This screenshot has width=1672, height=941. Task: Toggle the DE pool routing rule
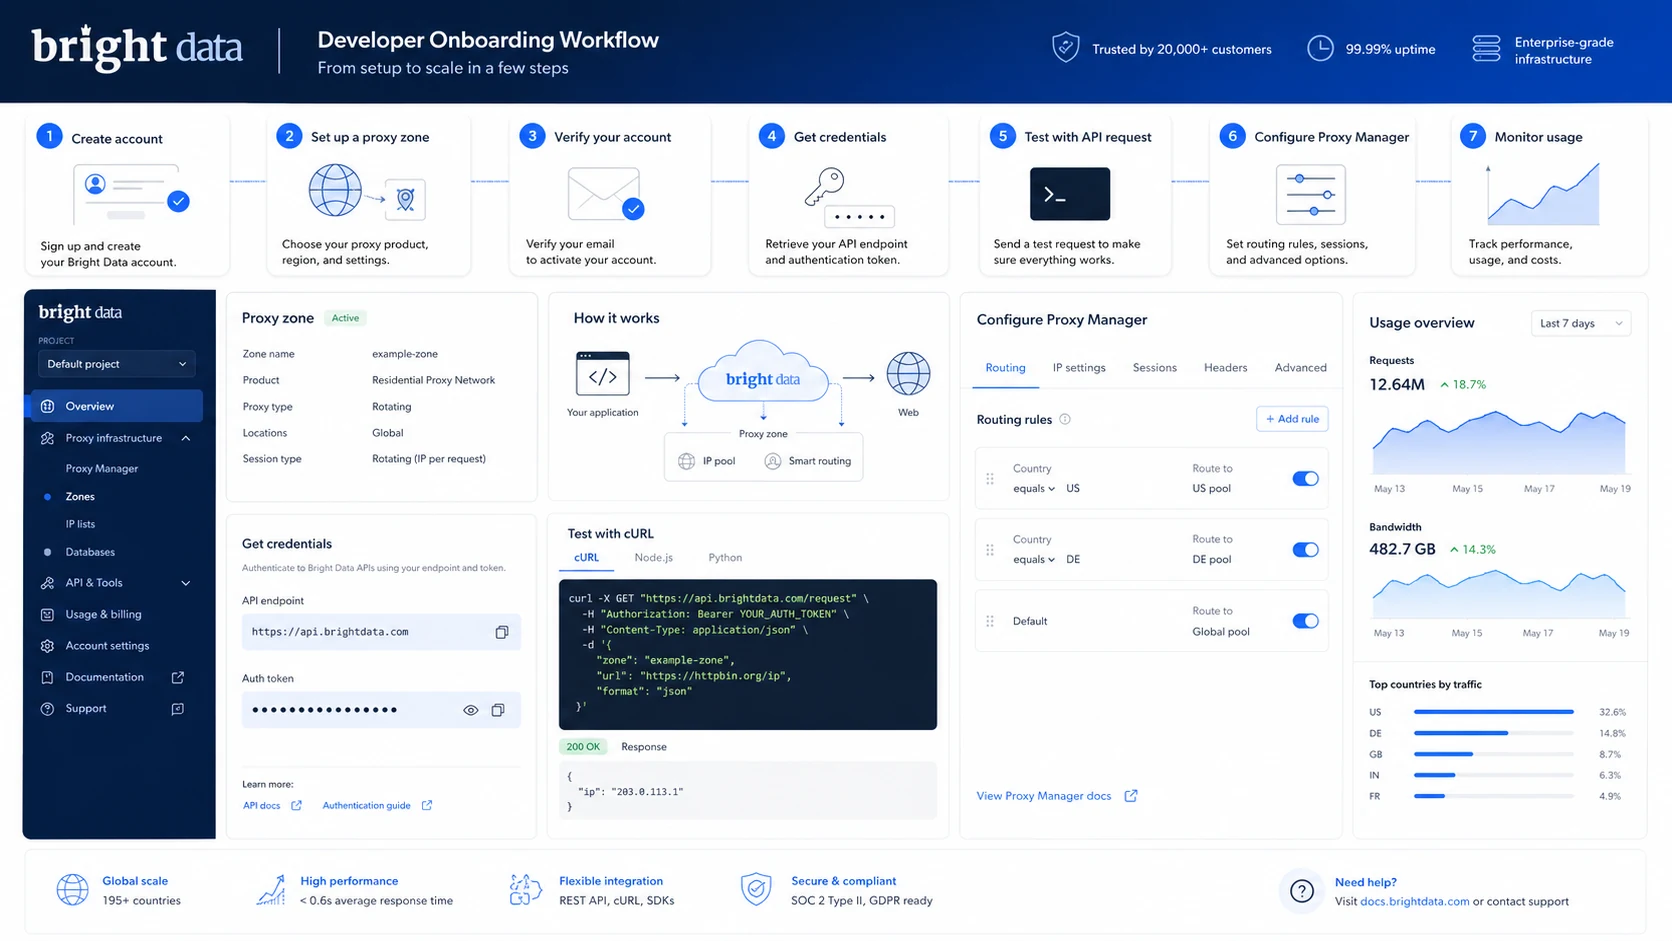pos(1305,550)
